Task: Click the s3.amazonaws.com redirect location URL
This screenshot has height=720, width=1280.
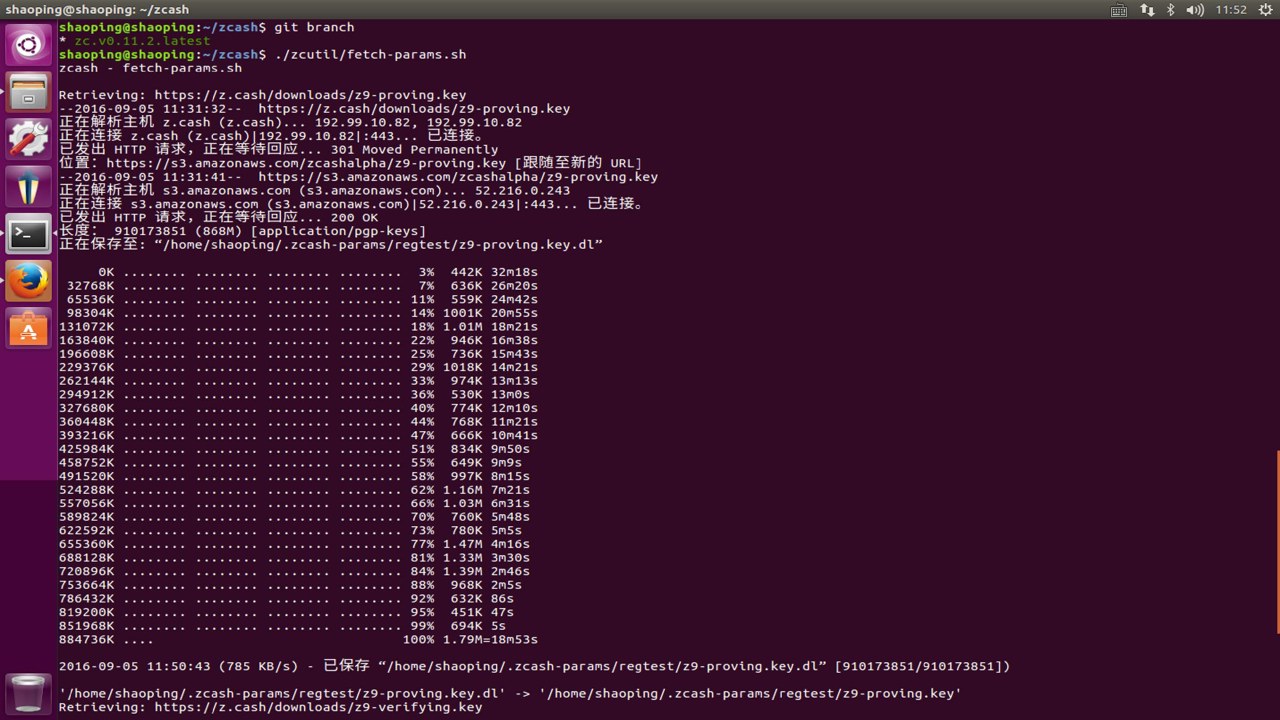Action: point(306,163)
